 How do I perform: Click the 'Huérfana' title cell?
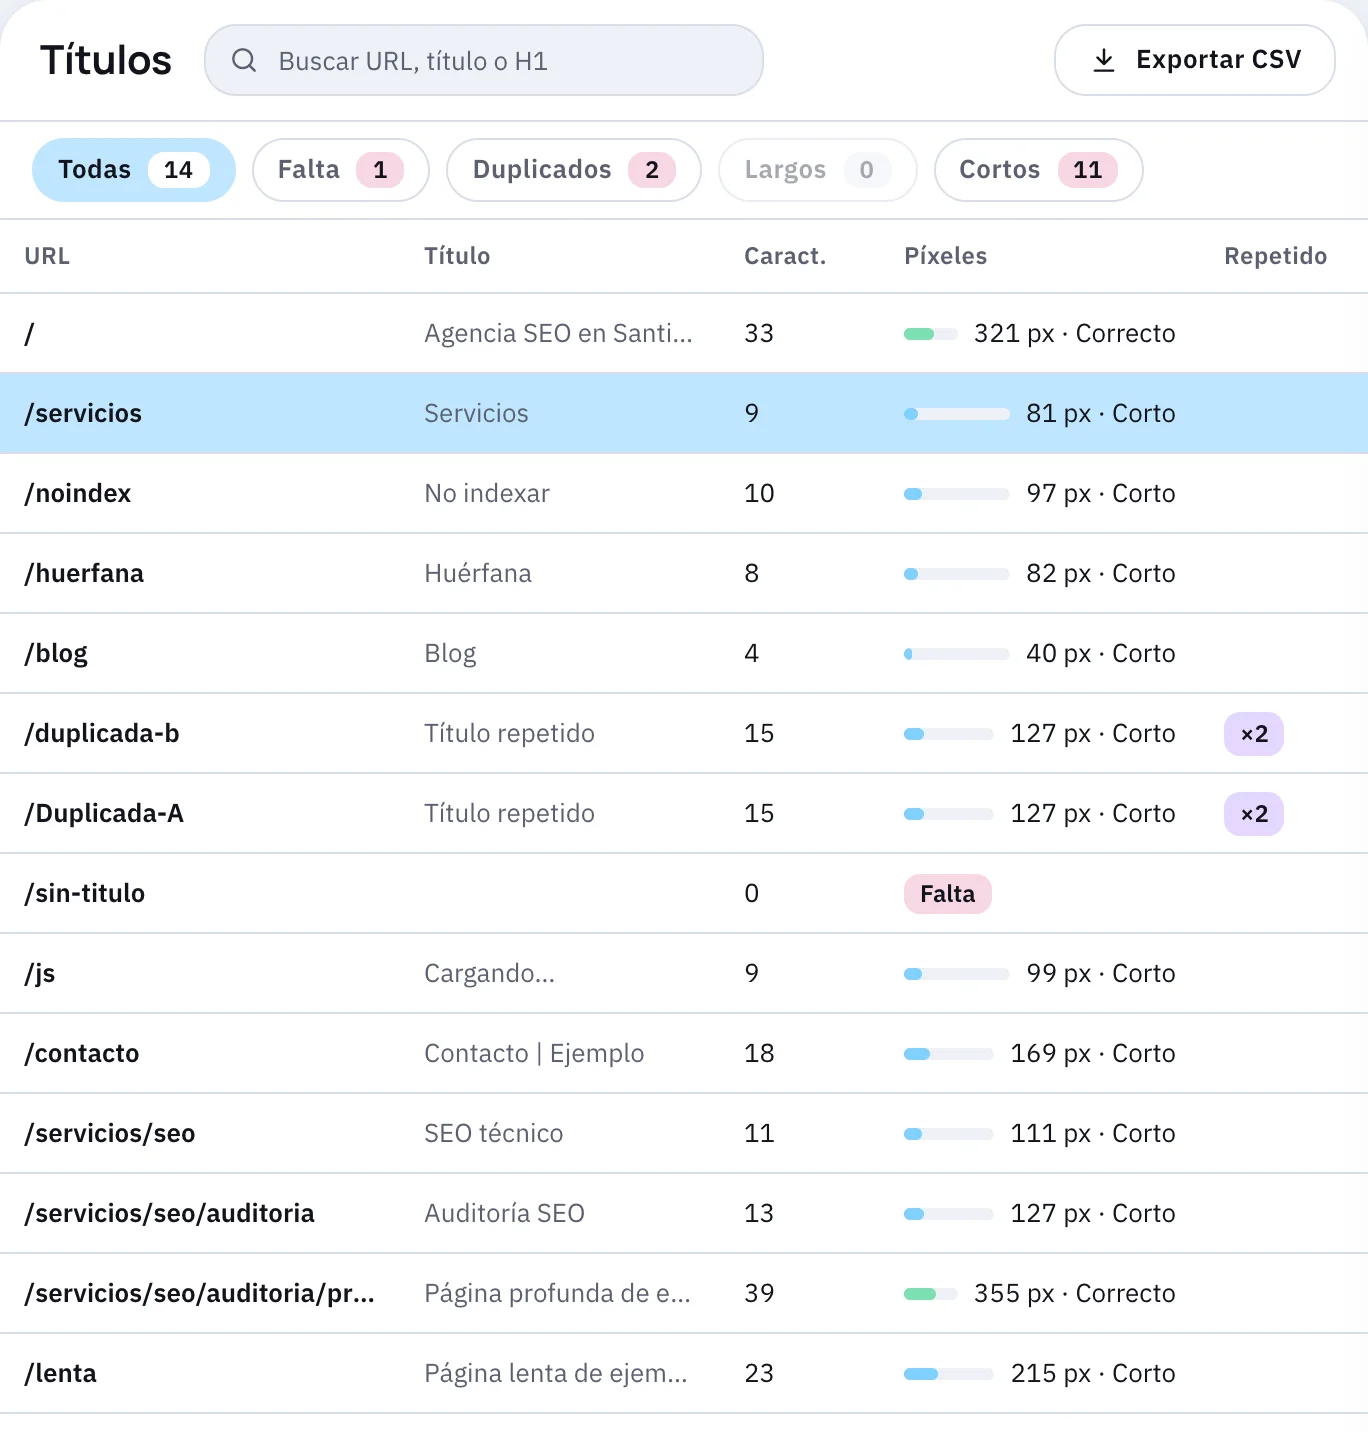478,574
